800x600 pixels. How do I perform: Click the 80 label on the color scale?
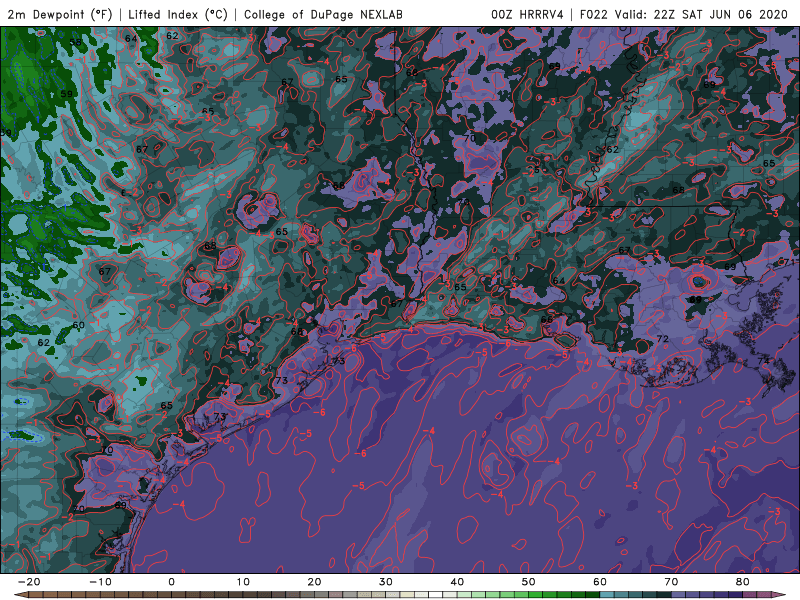(743, 582)
